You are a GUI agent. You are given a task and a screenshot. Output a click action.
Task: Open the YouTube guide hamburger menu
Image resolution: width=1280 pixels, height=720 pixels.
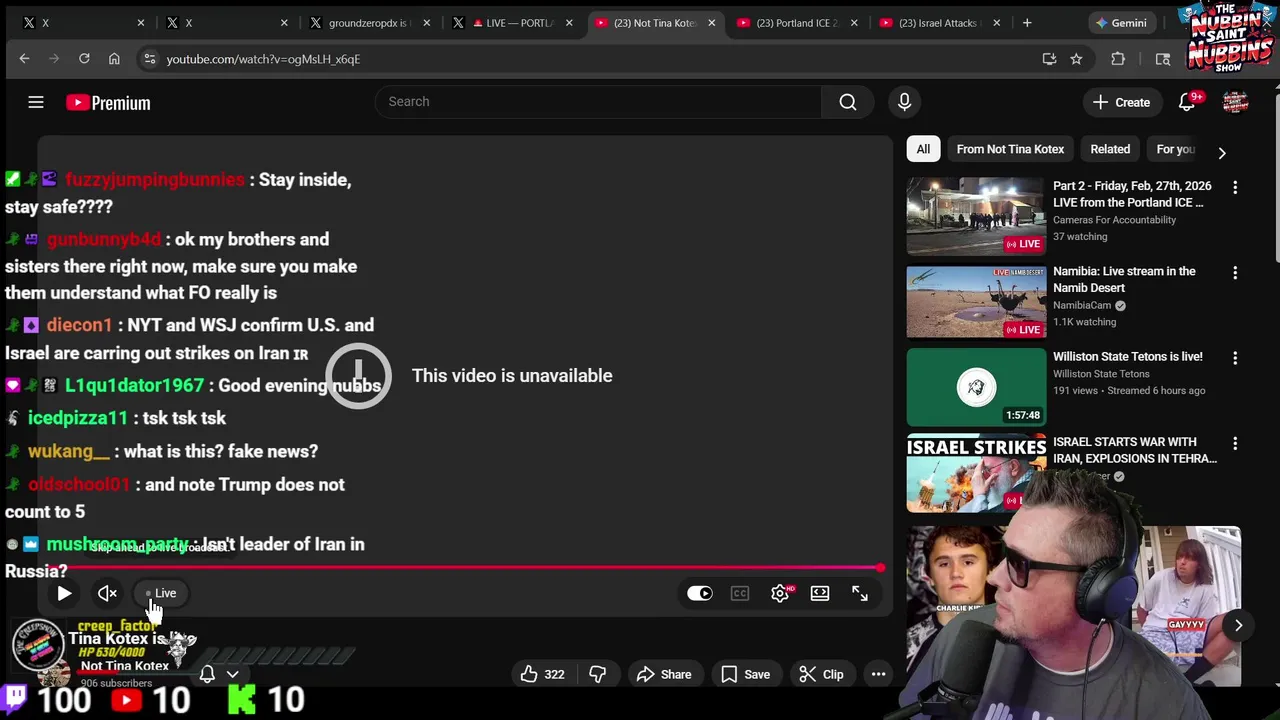click(x=36, y=102)
